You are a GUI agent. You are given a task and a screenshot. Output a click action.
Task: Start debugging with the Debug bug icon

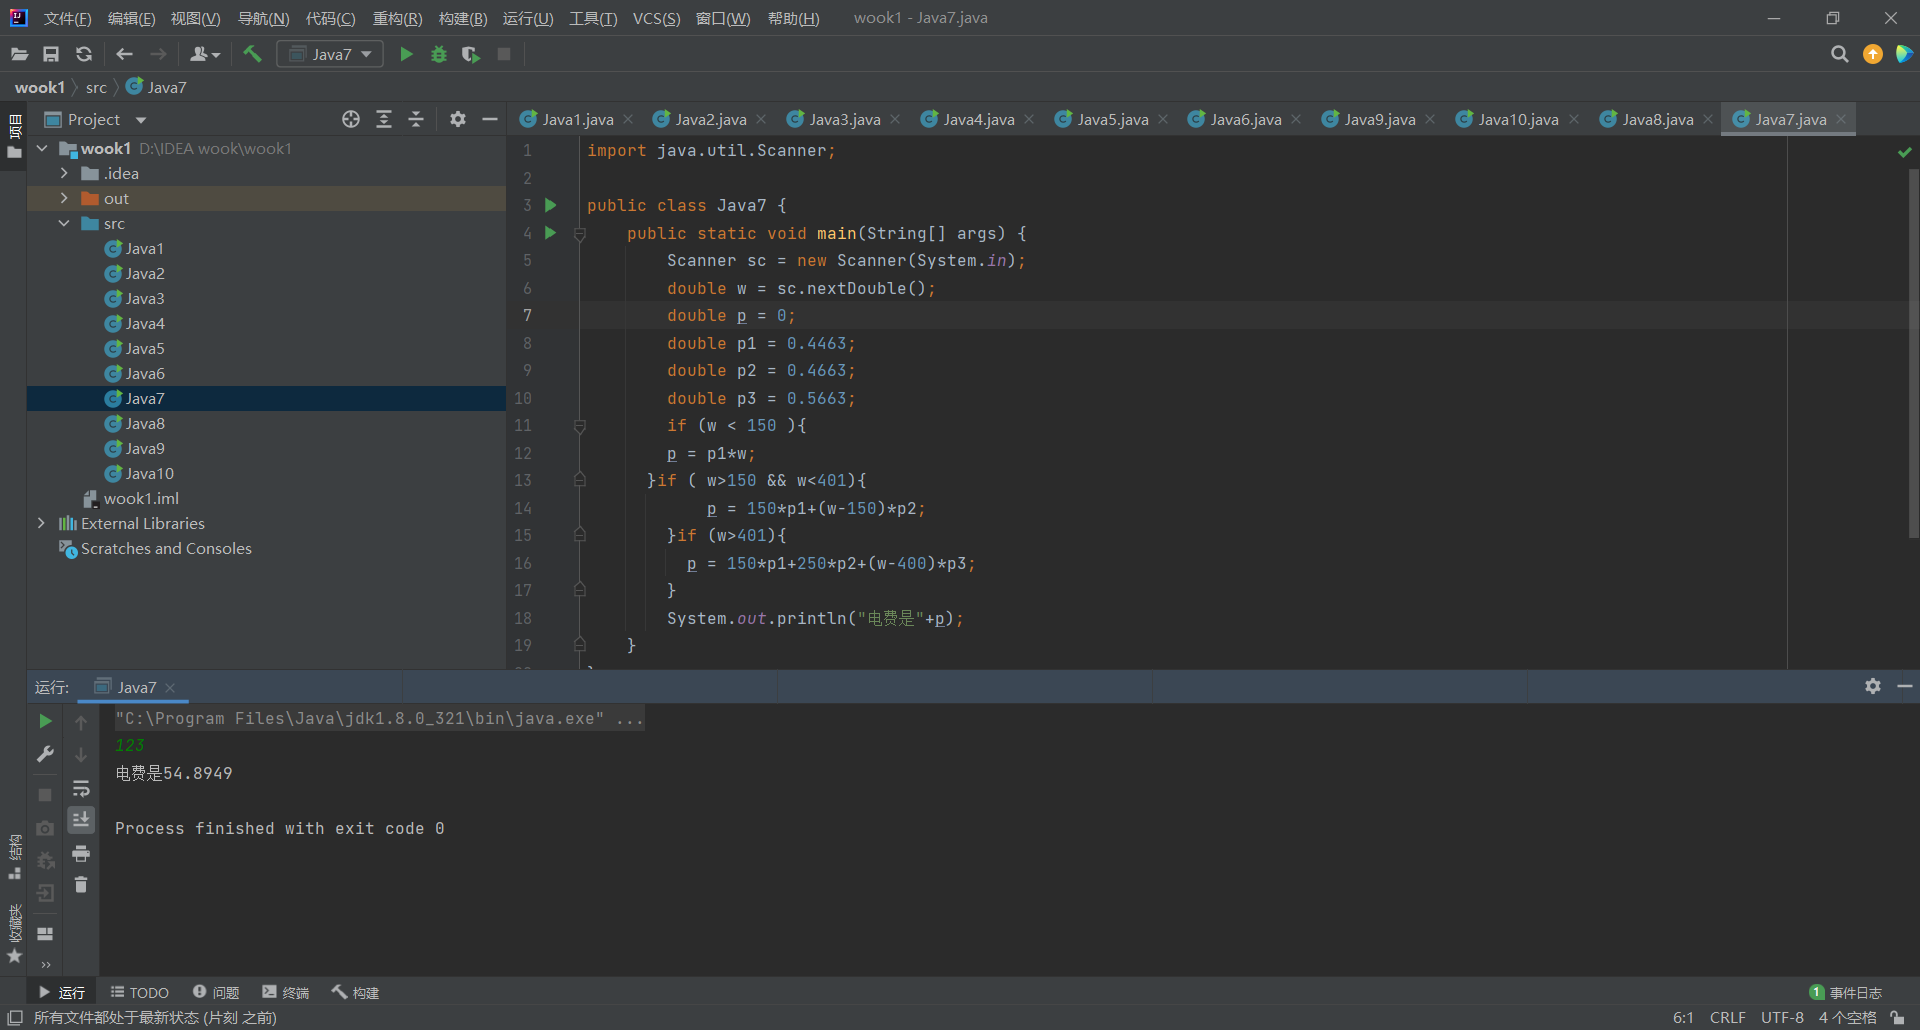438,54
